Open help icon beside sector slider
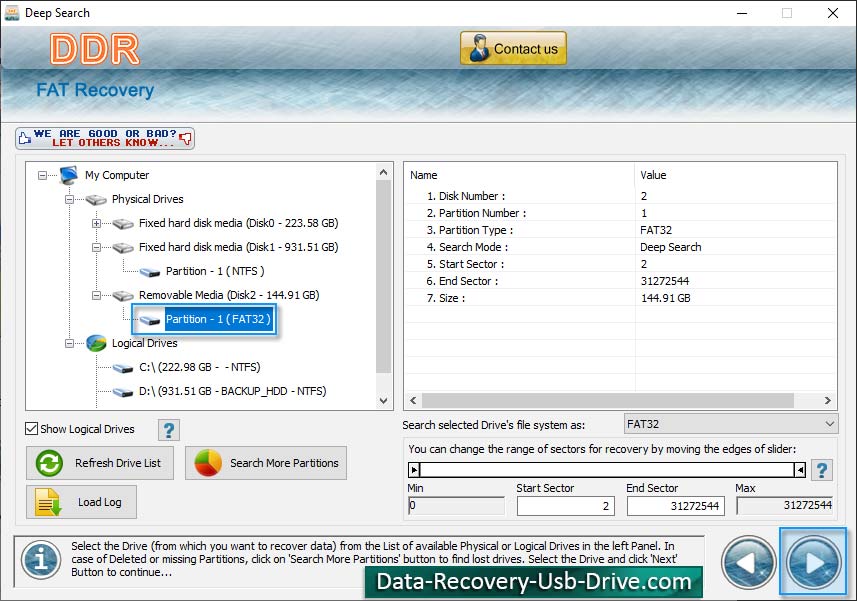This screenshot has width=857, height=601. tap(821, 470)
